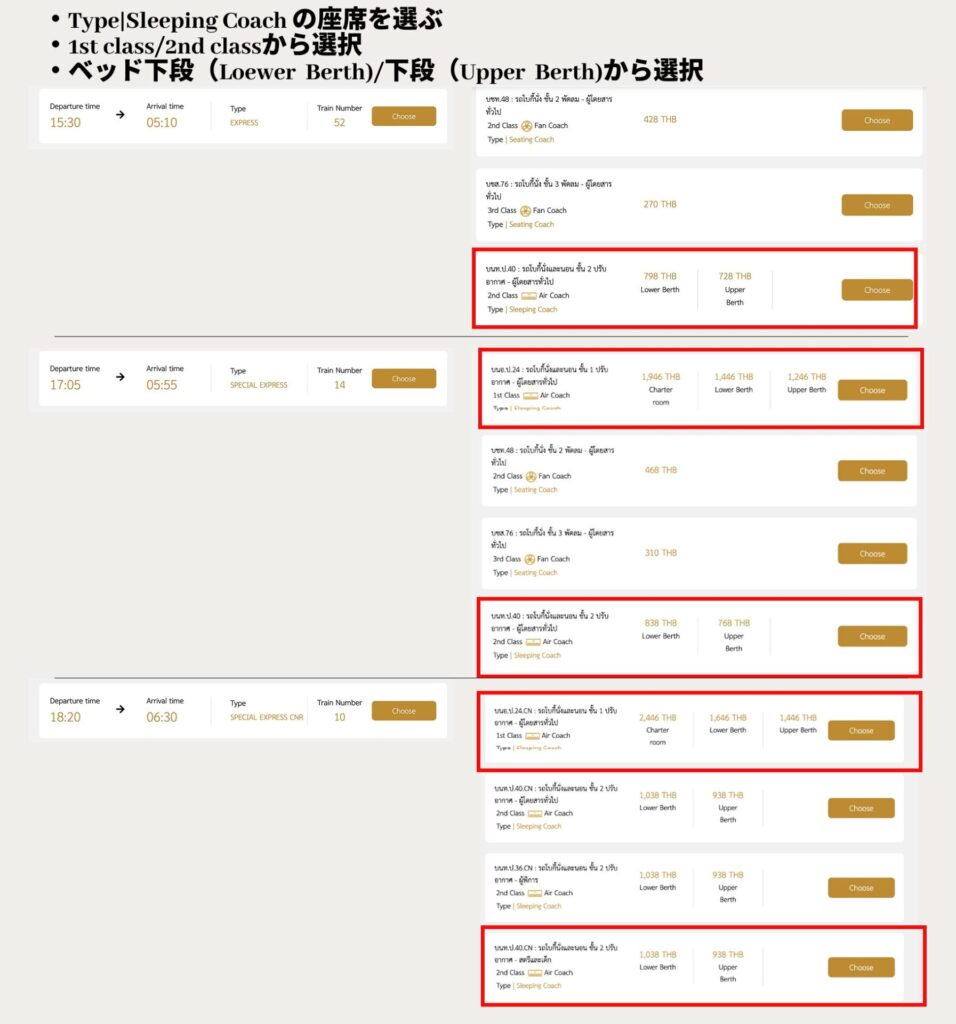956x1024 pixels.
Task: Choose the 1st class coach with 1,946 THB charter room
Action: [872, 390]
